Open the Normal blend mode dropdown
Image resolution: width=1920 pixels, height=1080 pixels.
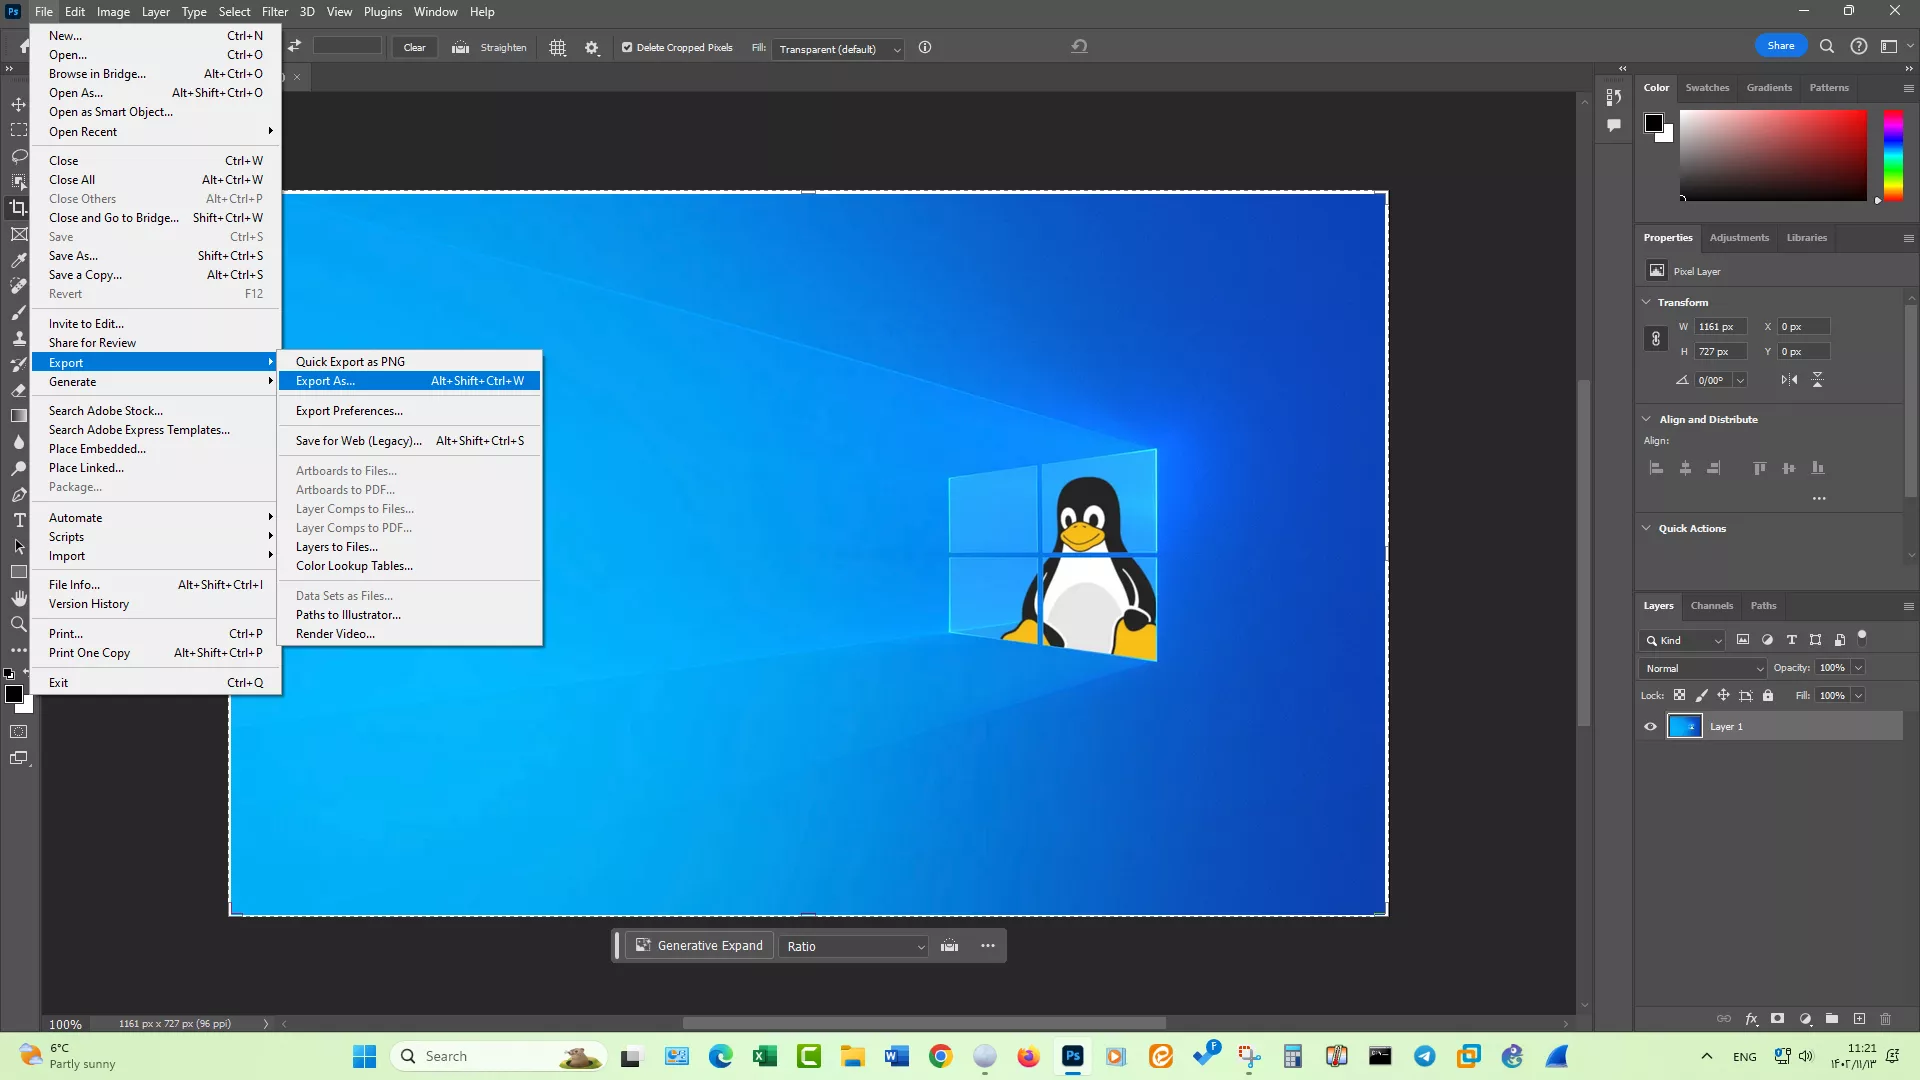pos(1703,668)
